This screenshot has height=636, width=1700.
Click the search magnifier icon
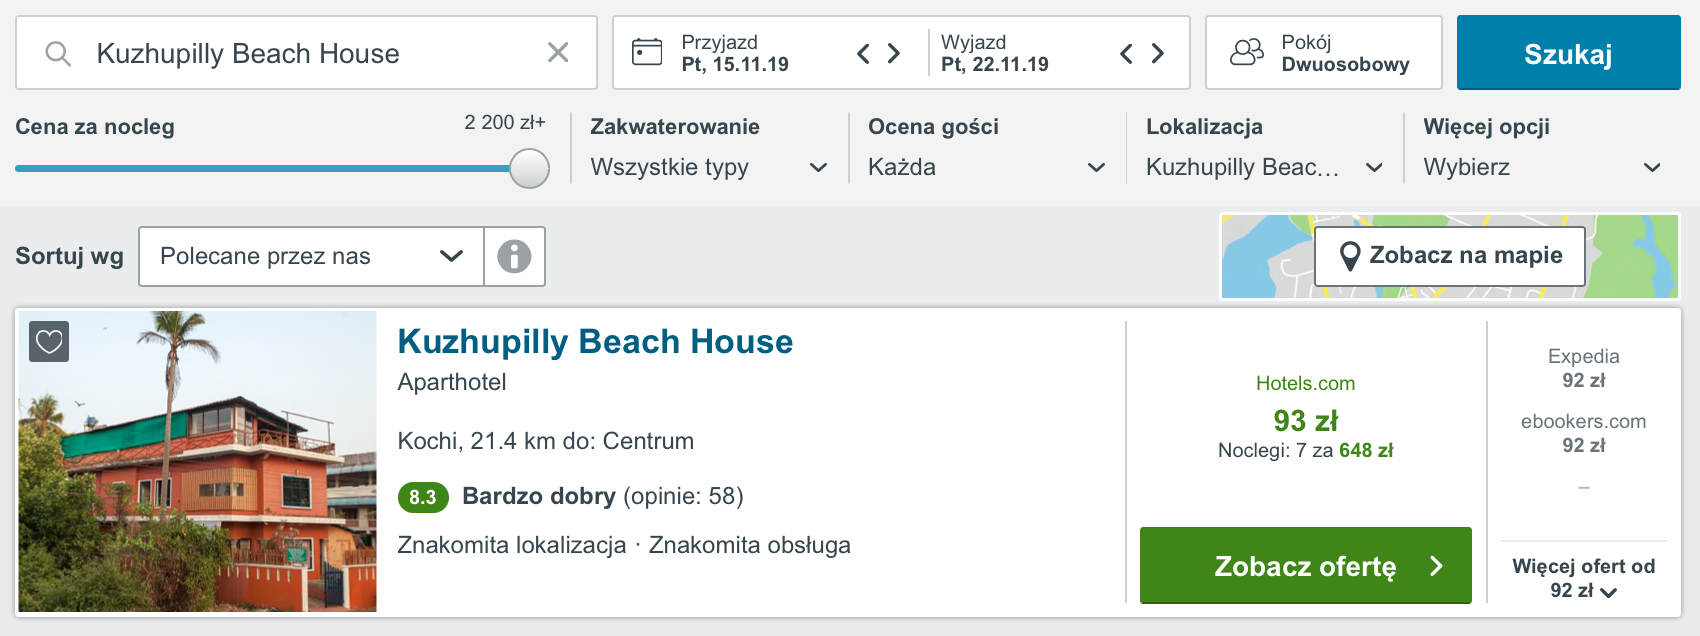(58, 53)
